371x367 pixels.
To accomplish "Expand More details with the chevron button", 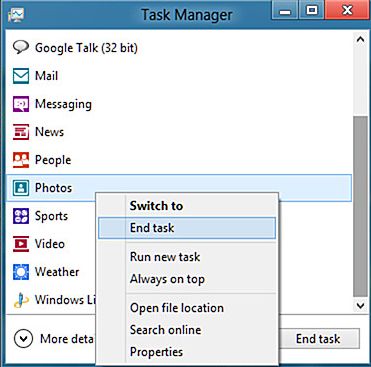I will (23, 339).
